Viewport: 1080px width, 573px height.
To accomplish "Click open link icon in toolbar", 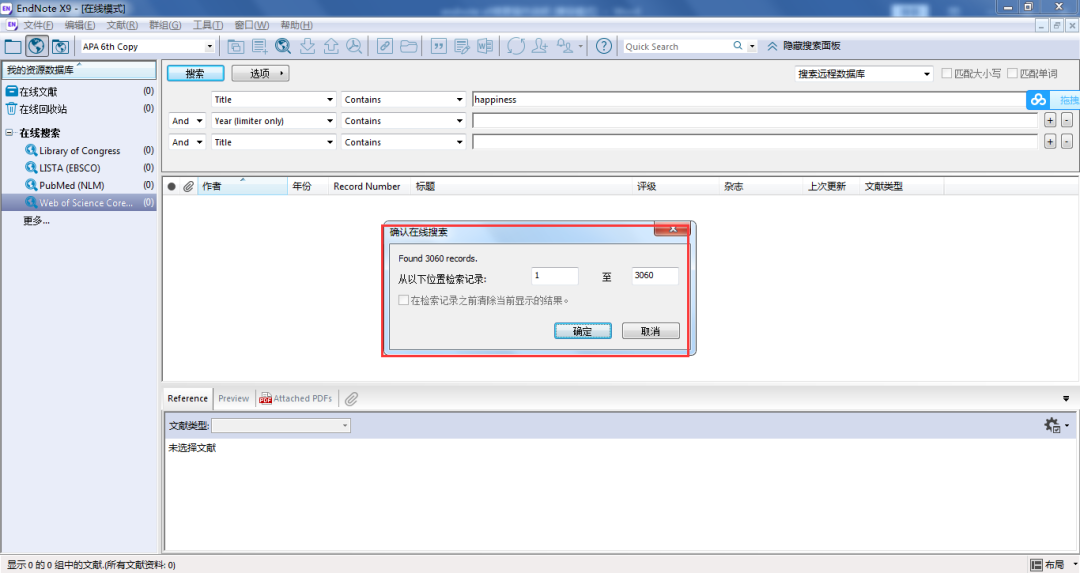I will 384,46.
